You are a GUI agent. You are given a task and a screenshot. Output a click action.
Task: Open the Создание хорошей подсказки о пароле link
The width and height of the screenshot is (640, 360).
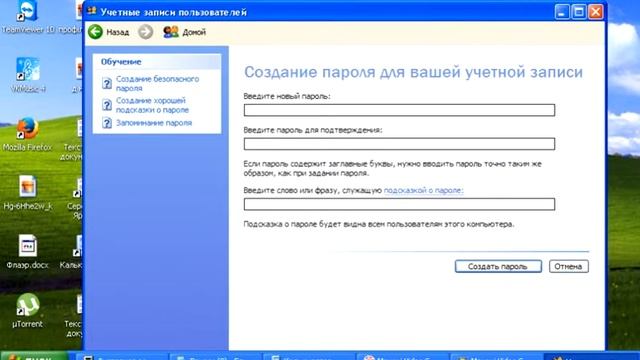pyautogui.click(x=152, y=105)
